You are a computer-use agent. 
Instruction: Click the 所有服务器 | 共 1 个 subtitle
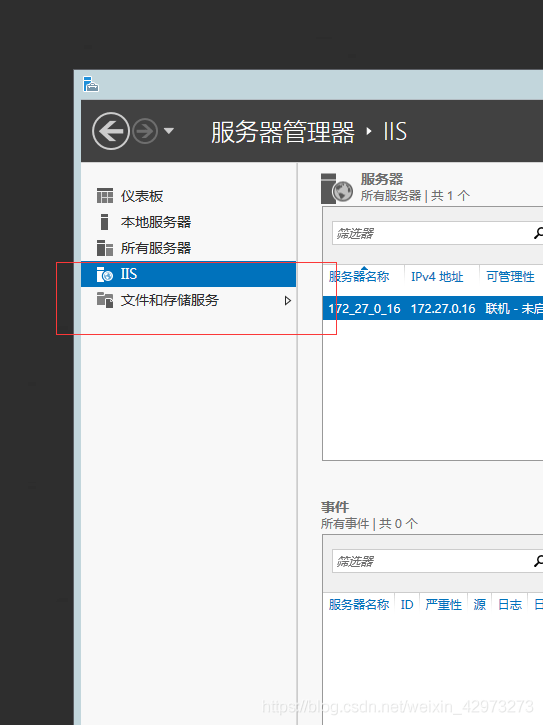(415, 196)
